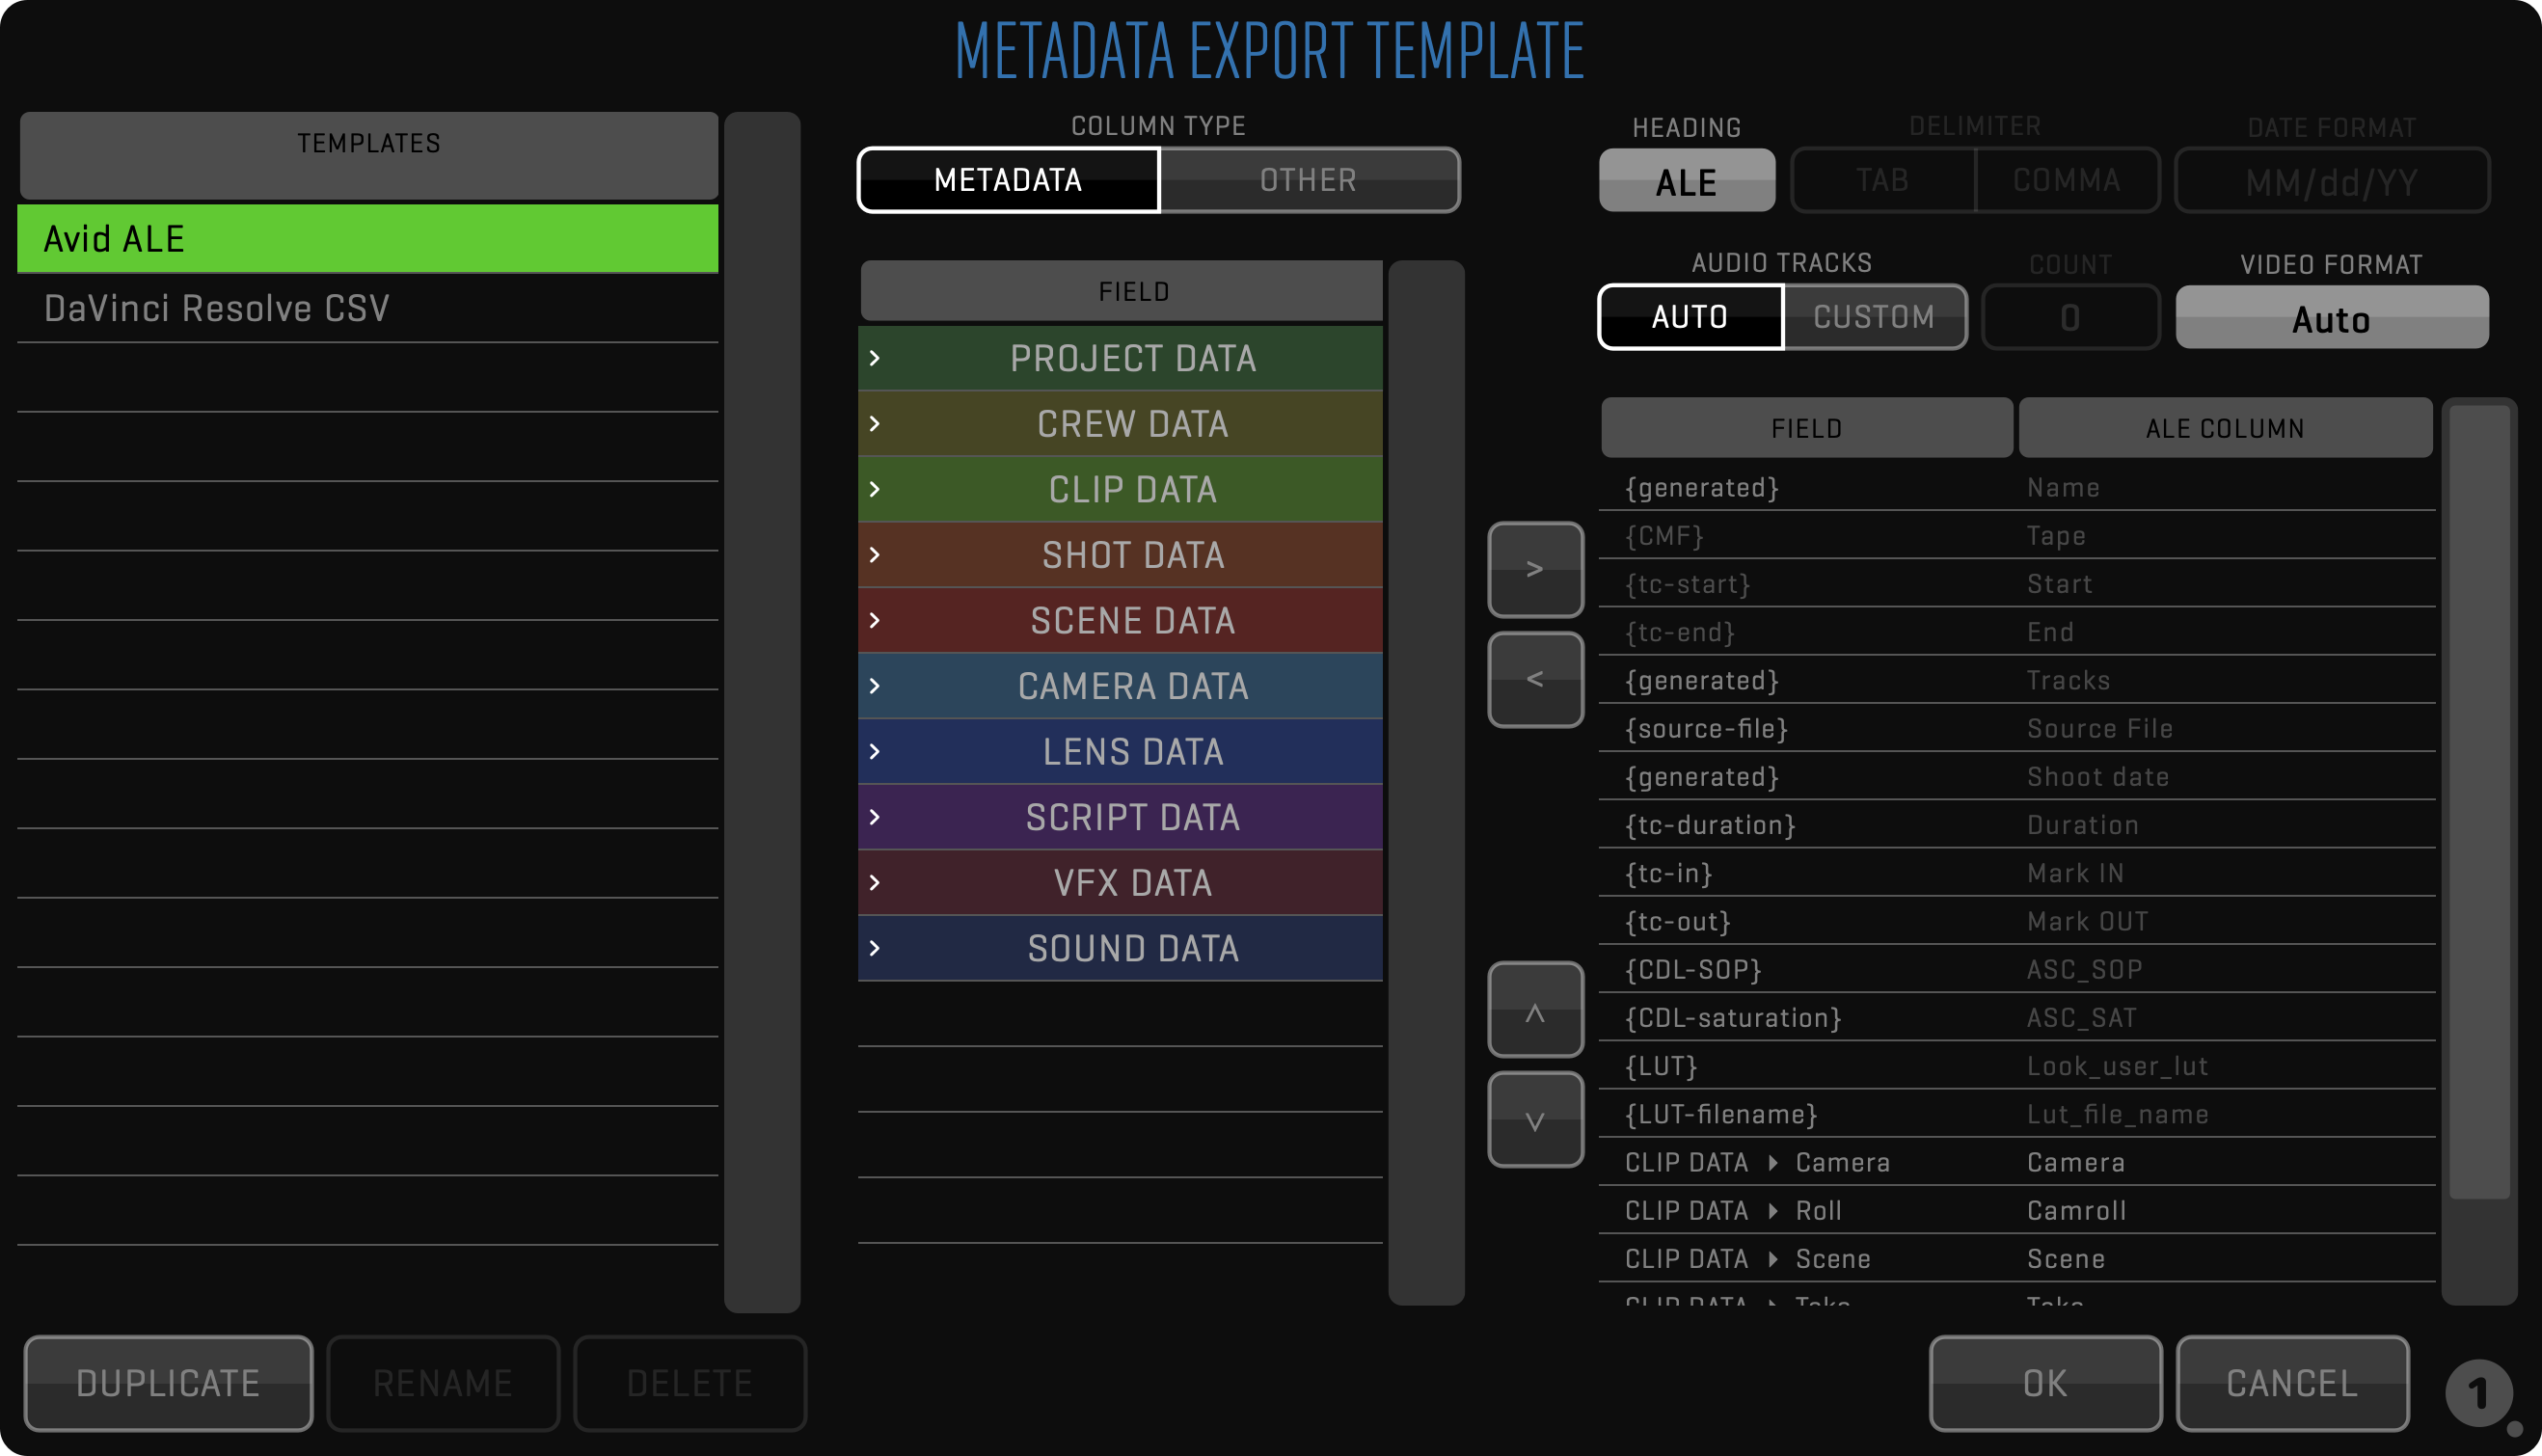Set audio tracks to CUSTOM
The width and height of the screenshot is (2542, 1456).
coord(1874,317)
